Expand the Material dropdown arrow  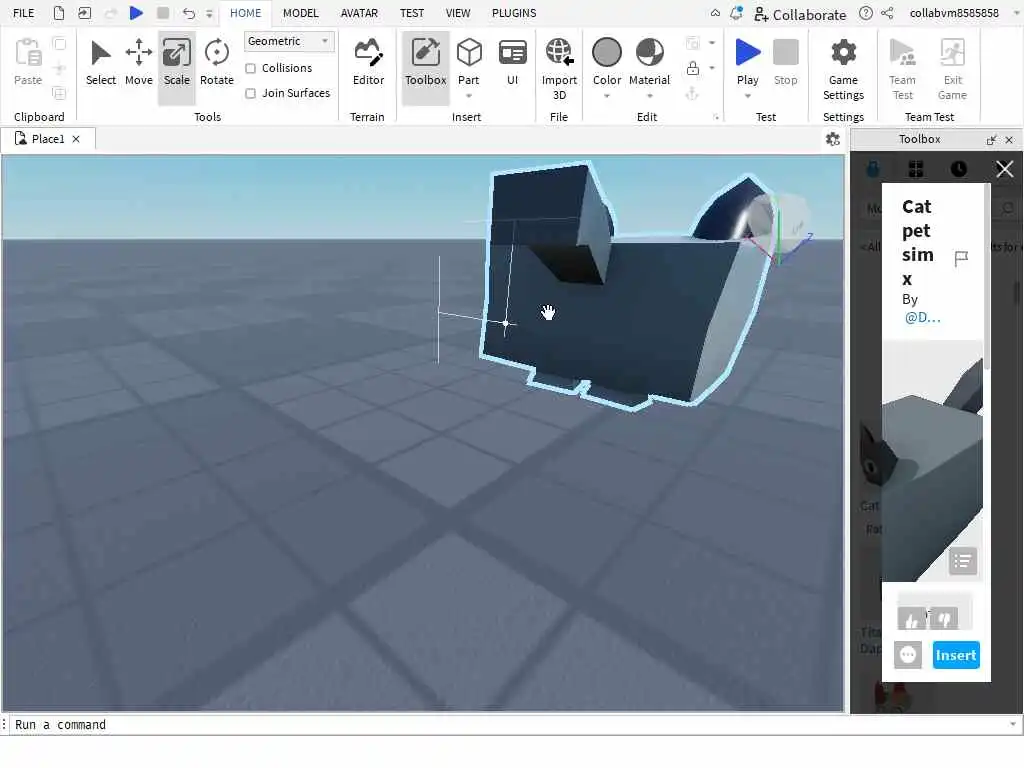tap(649, 96)
